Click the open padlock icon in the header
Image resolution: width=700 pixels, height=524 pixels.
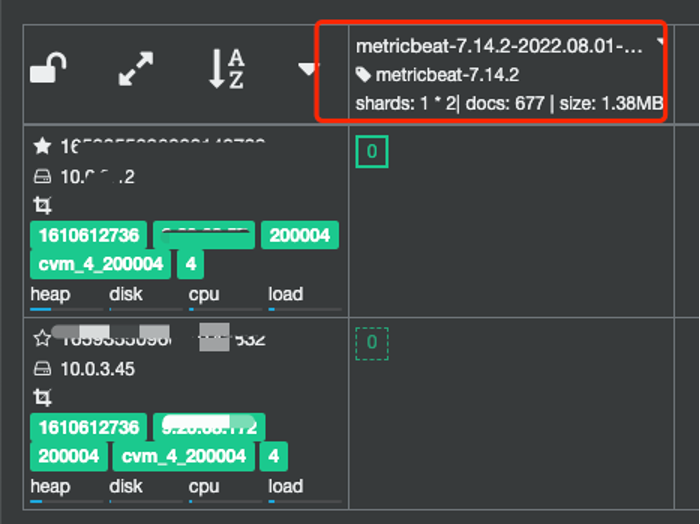48,68
